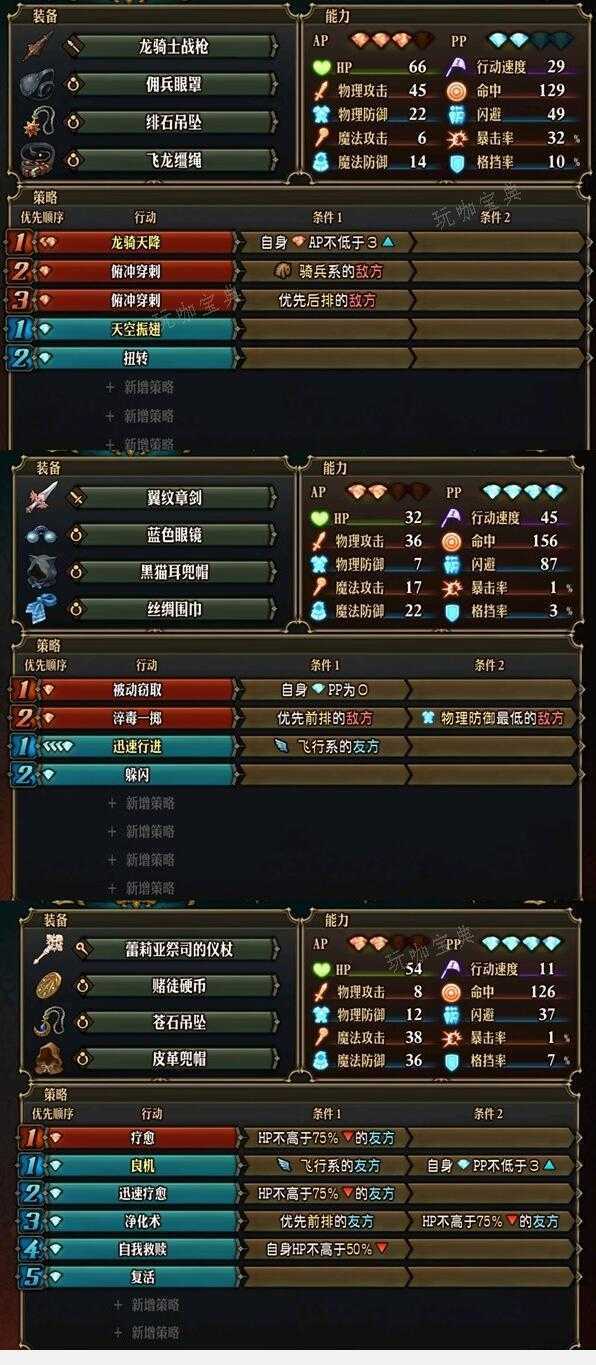Screen dimensions: 596x1365
Task: Select the 赌徒硬币 coin accessory icon
Action: coord(47,986)
